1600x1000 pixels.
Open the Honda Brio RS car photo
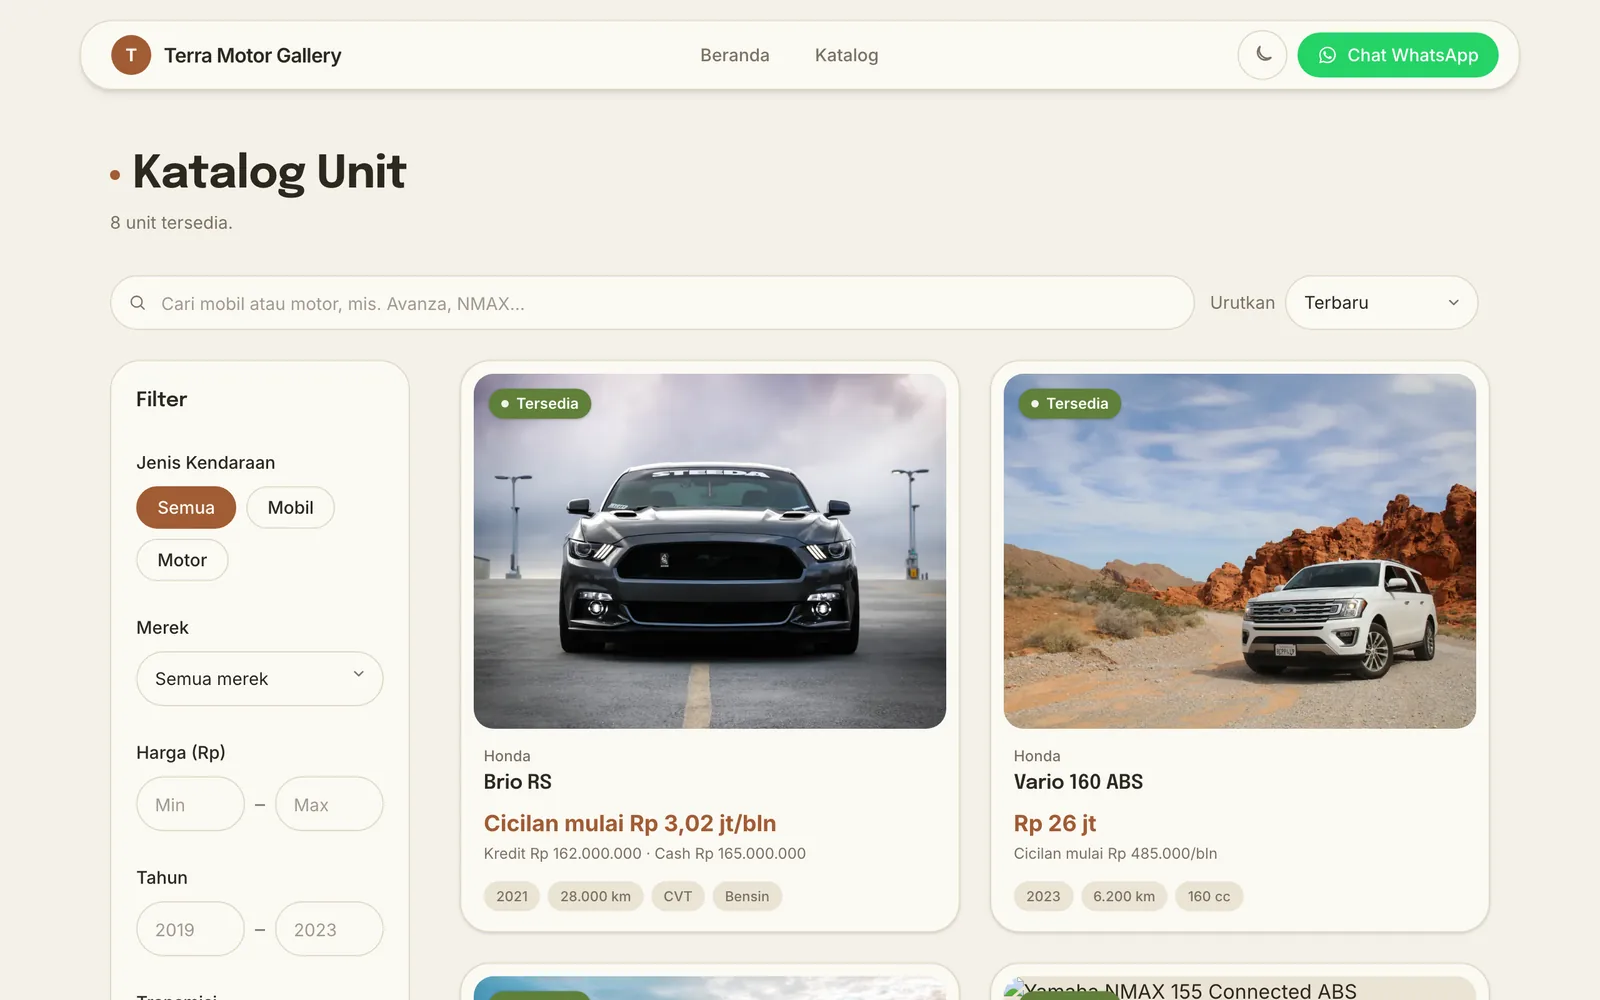(710, 551)
